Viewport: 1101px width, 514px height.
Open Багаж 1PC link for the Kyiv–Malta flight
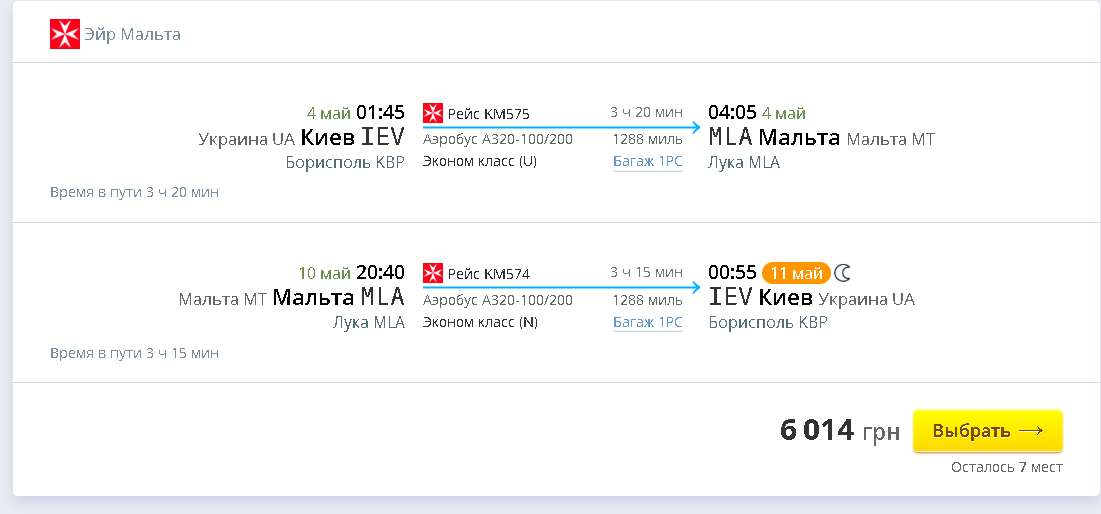(x=647, y=162)
